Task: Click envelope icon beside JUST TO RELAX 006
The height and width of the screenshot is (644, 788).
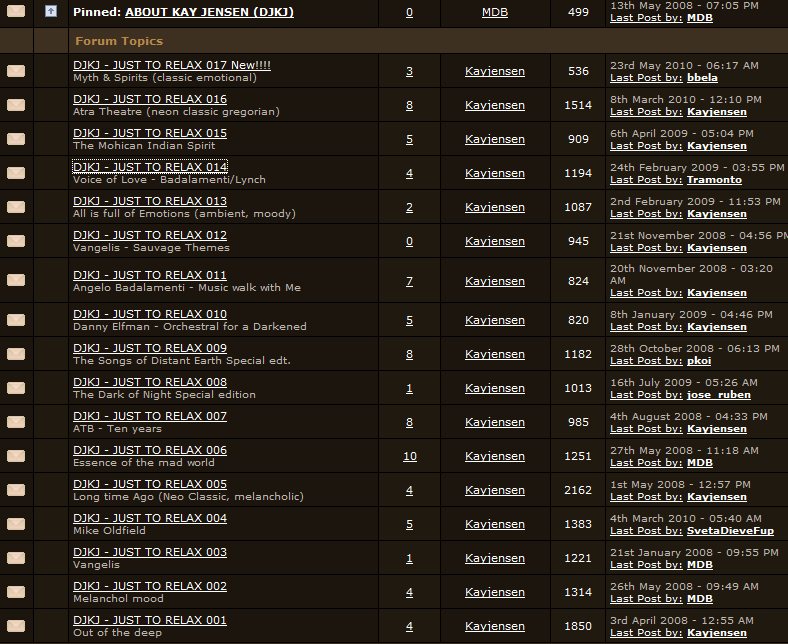Action: (x=16, y=456)
